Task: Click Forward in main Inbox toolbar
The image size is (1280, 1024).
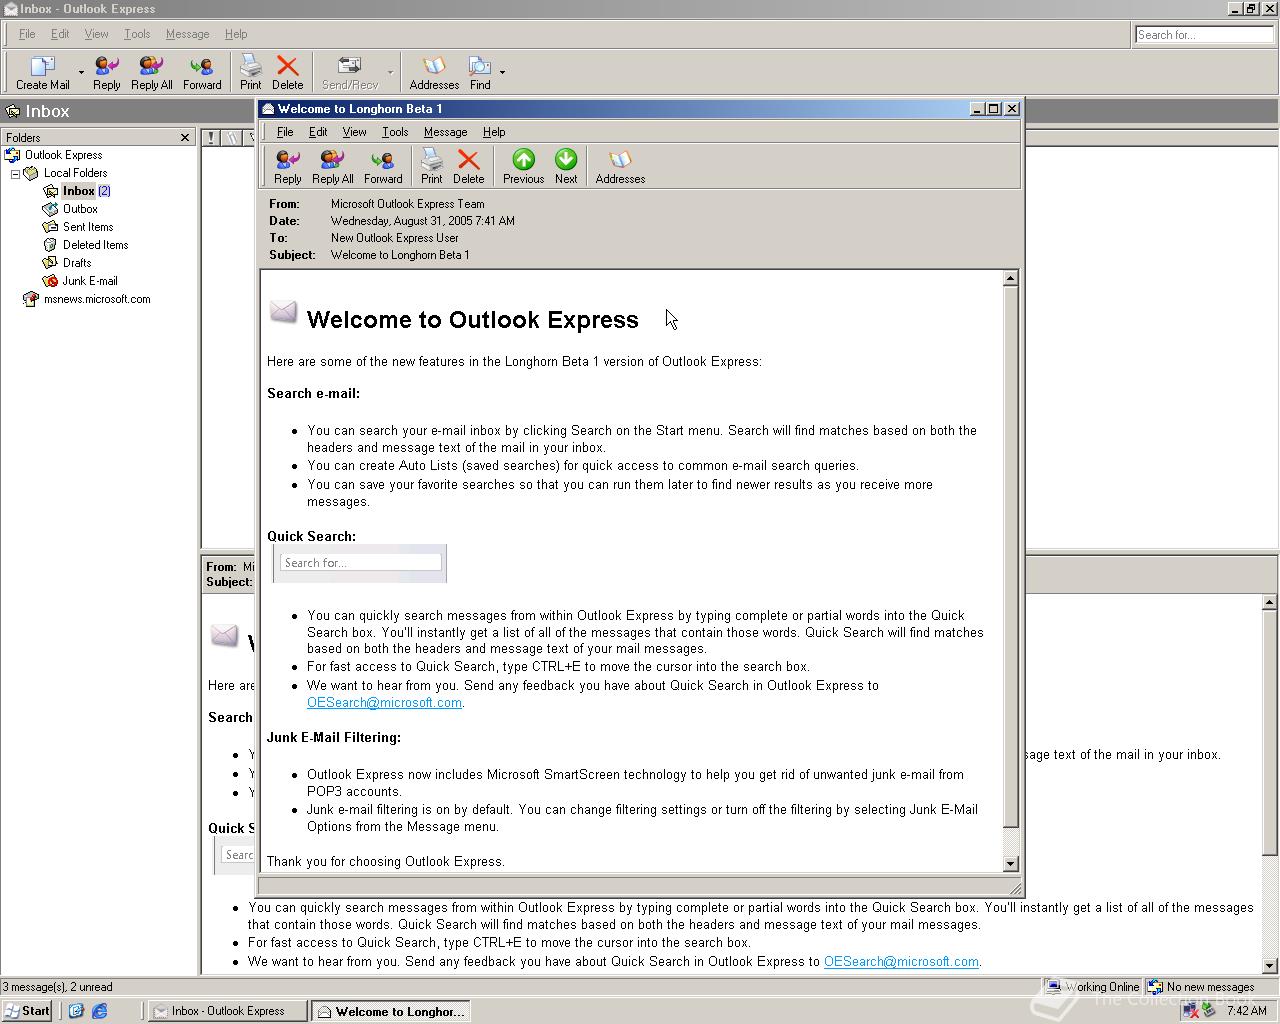Action: click(202, 73)
